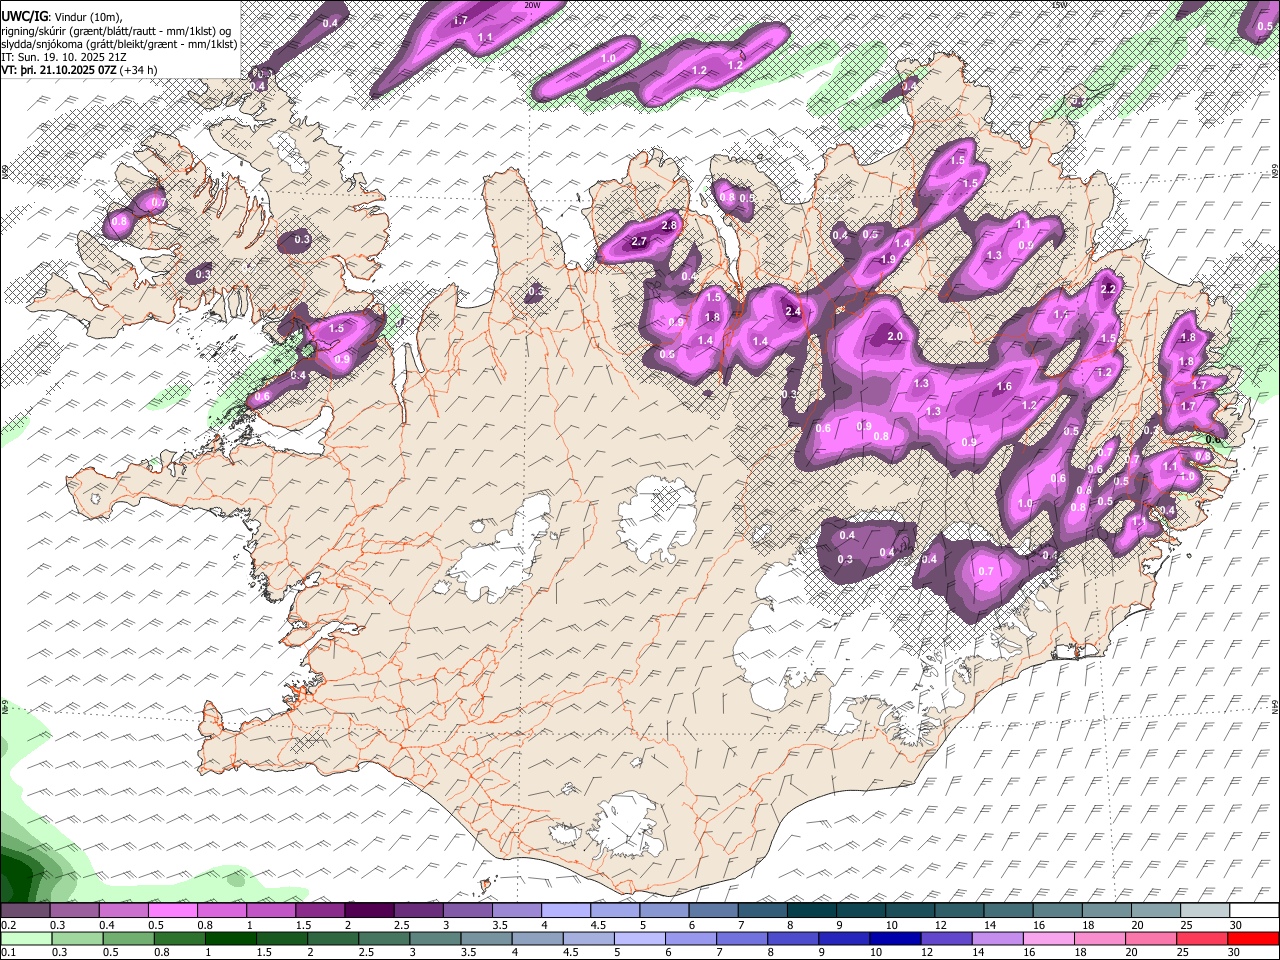Click the '3.5' label in the lower legend row
The width and height of the screenshot is (1280, 960).
pos(470,952)
